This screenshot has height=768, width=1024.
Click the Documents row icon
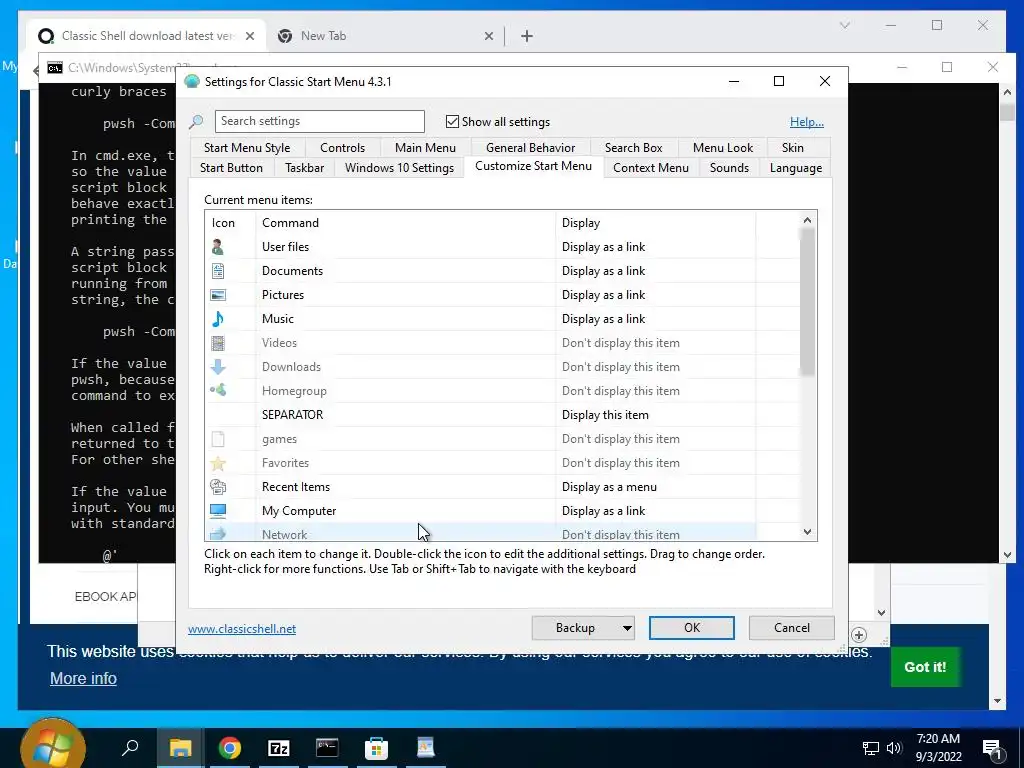pos(217,271)
